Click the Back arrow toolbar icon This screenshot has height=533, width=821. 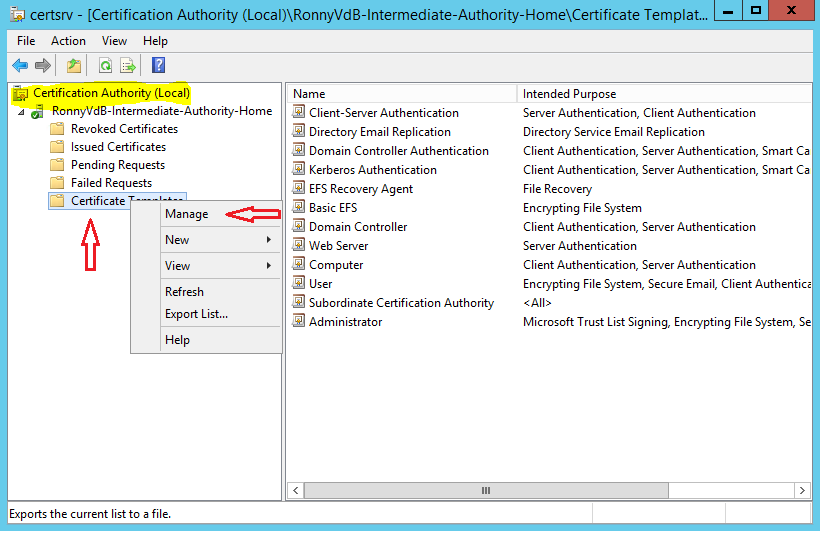(19, 66)
